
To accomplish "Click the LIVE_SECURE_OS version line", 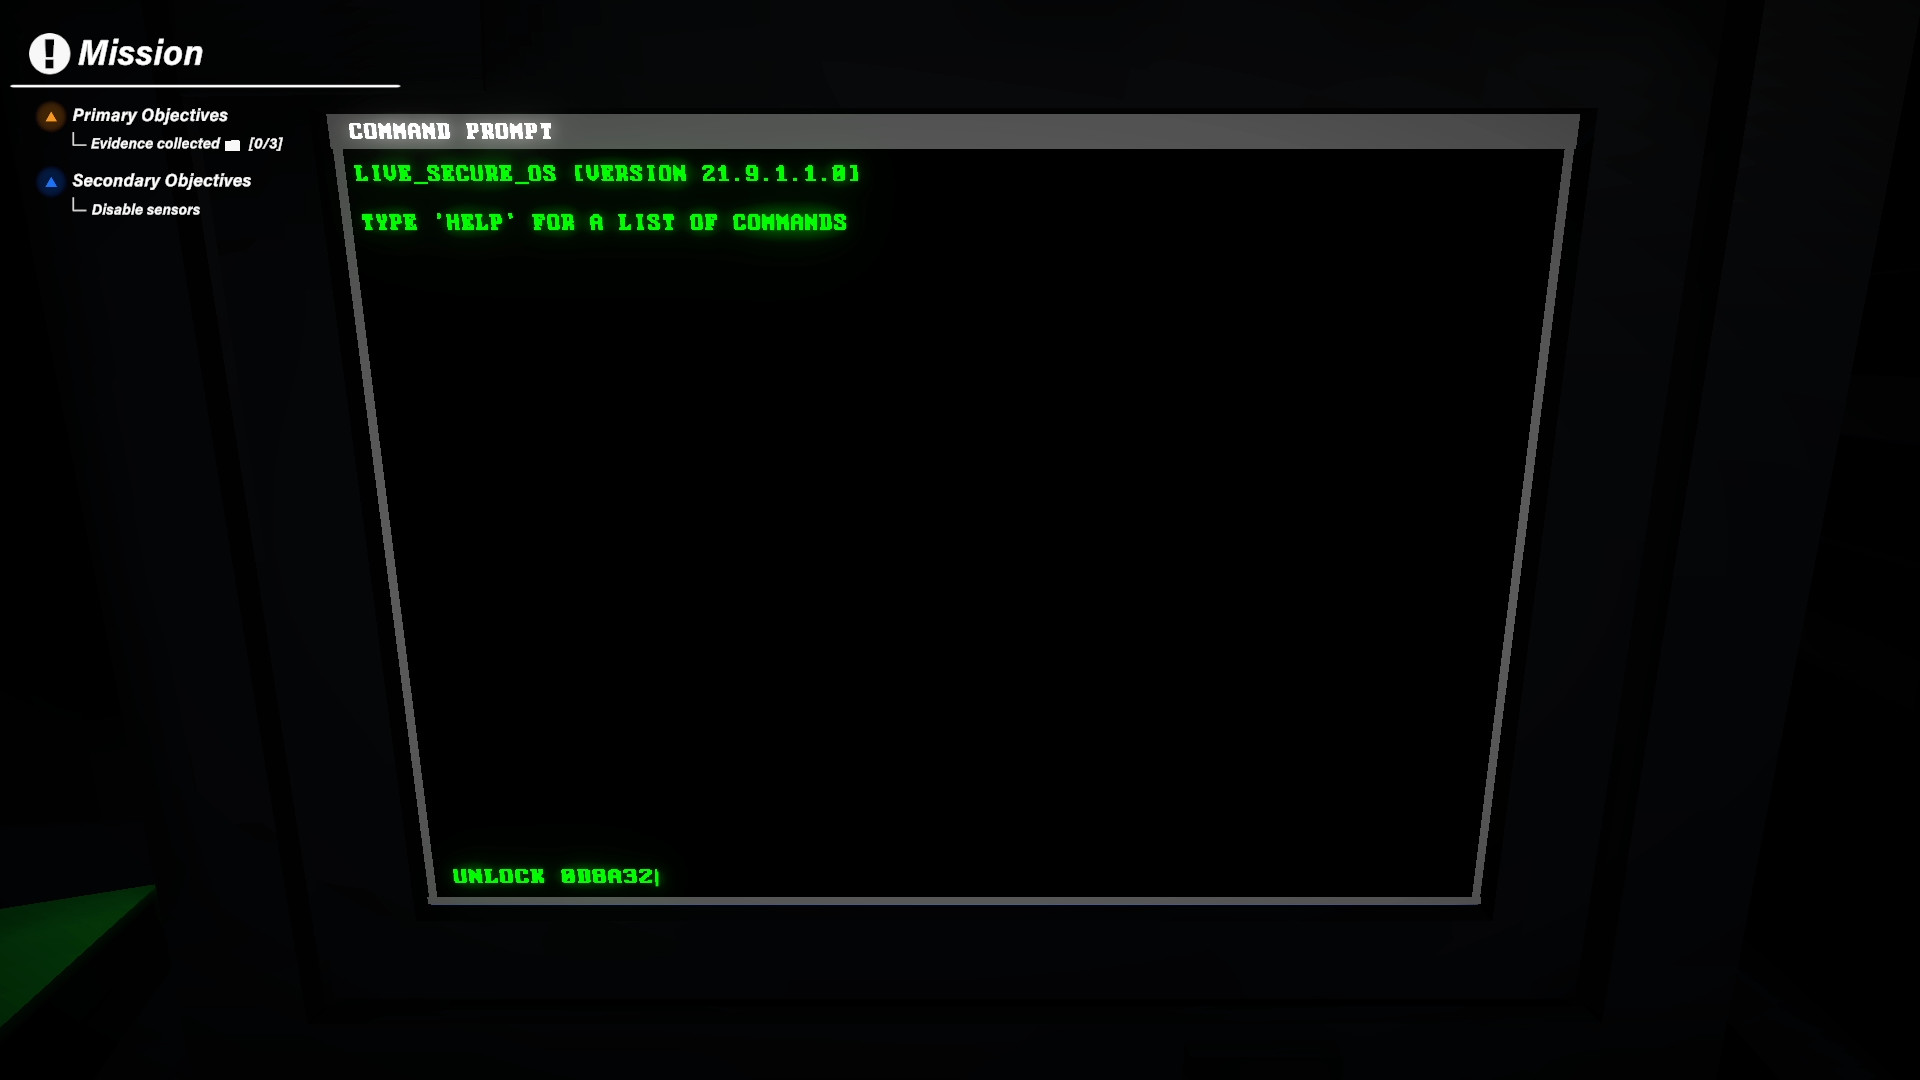I will (605, 173).
